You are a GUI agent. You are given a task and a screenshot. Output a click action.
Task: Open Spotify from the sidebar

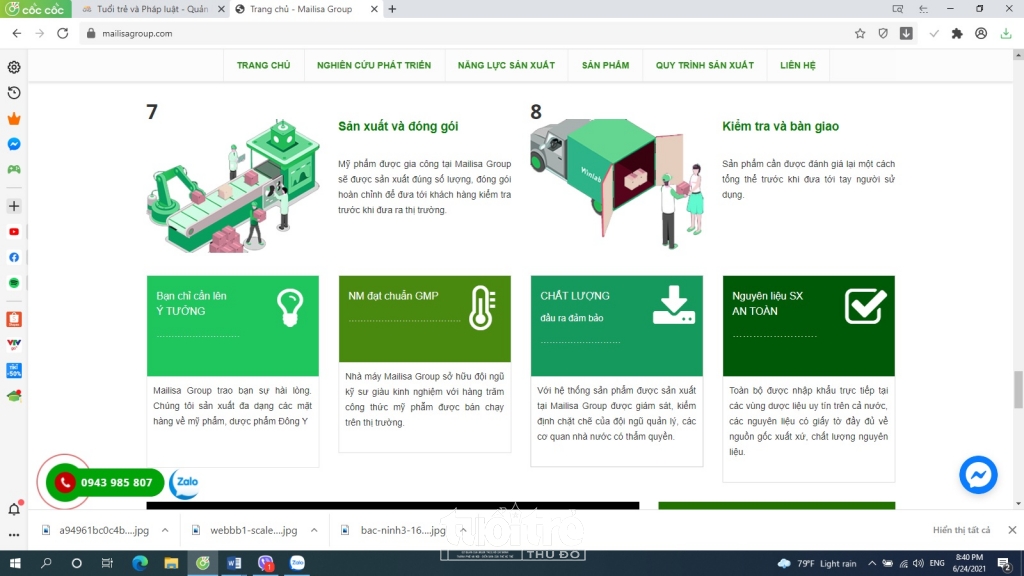[14, 283]
